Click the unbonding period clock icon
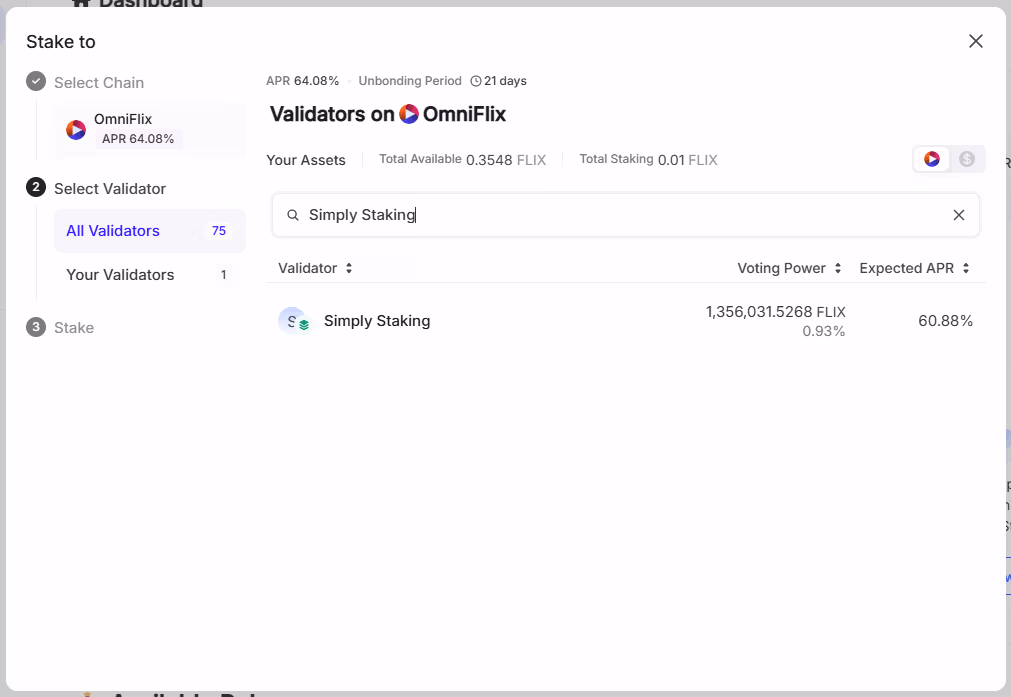The height and width of the screenshot is (697, 1011). click(476, 81)
